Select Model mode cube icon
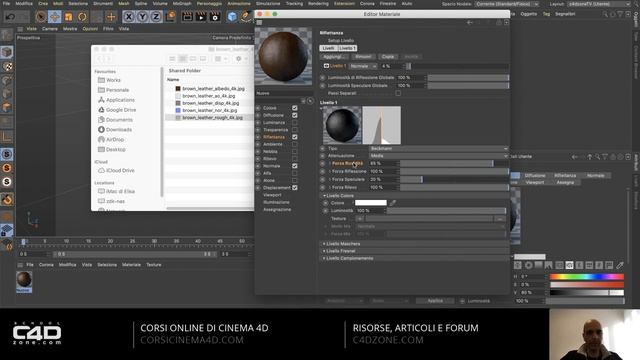 pos(7,52)
